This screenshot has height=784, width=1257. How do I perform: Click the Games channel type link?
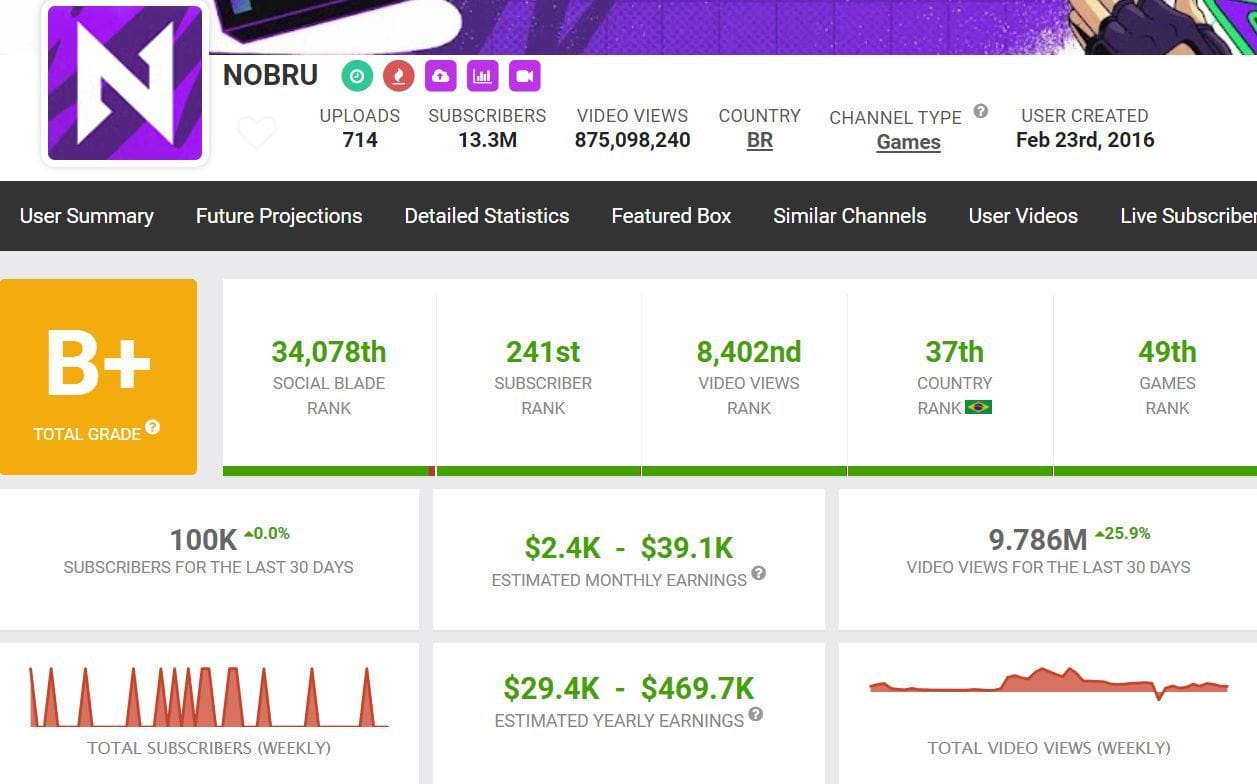(908, 142)
